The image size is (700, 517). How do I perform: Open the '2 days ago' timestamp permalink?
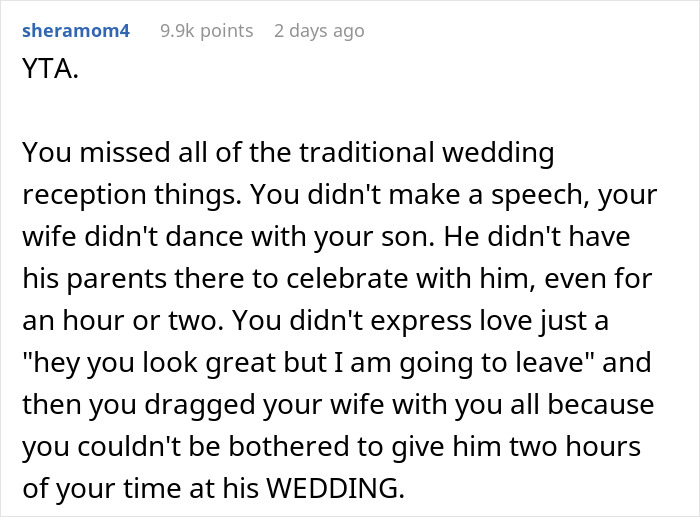click(319, 31)
